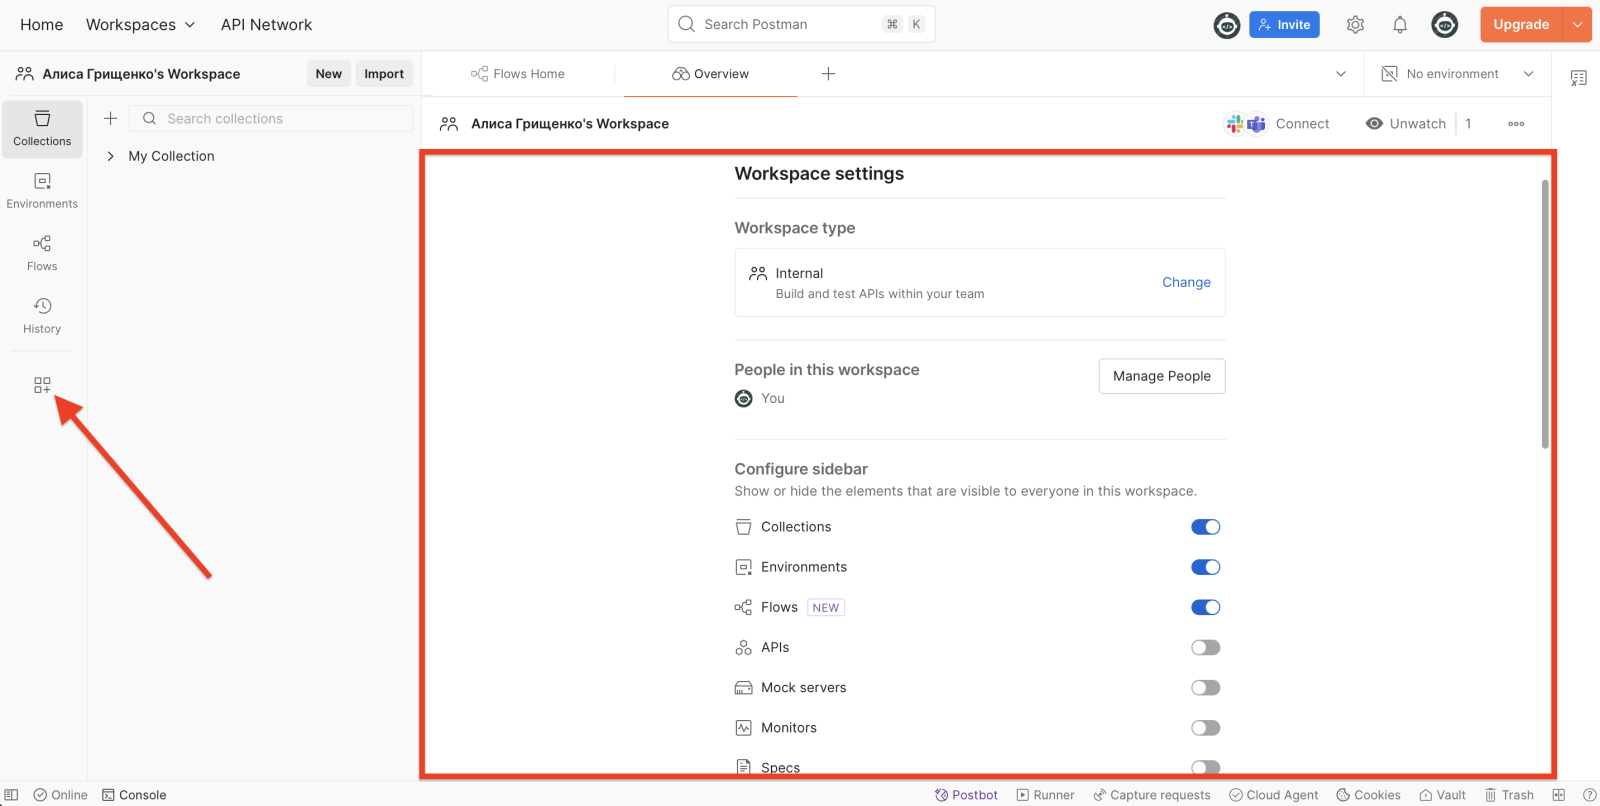Image resolution: width=1600 pixels, height=806 pixels.
Task: Open API Network in the top bar
Action: [266, 25]
